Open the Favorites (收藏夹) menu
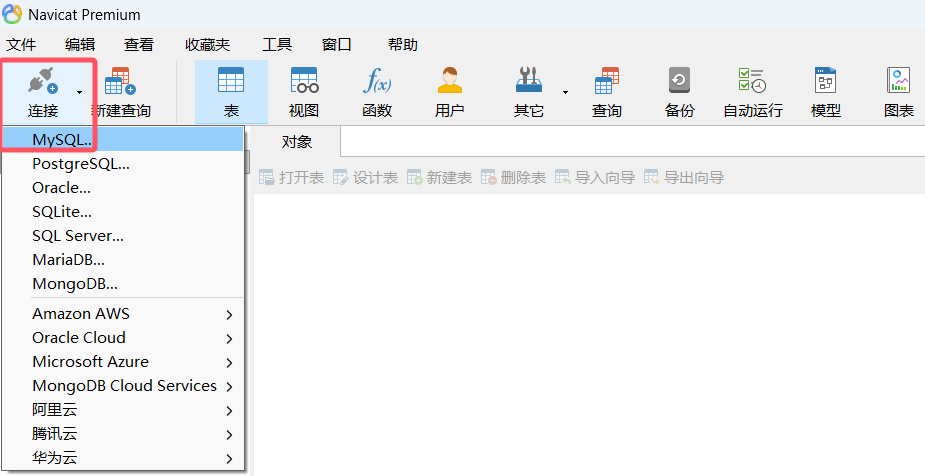925x476 pixels. tap(208, 45)
